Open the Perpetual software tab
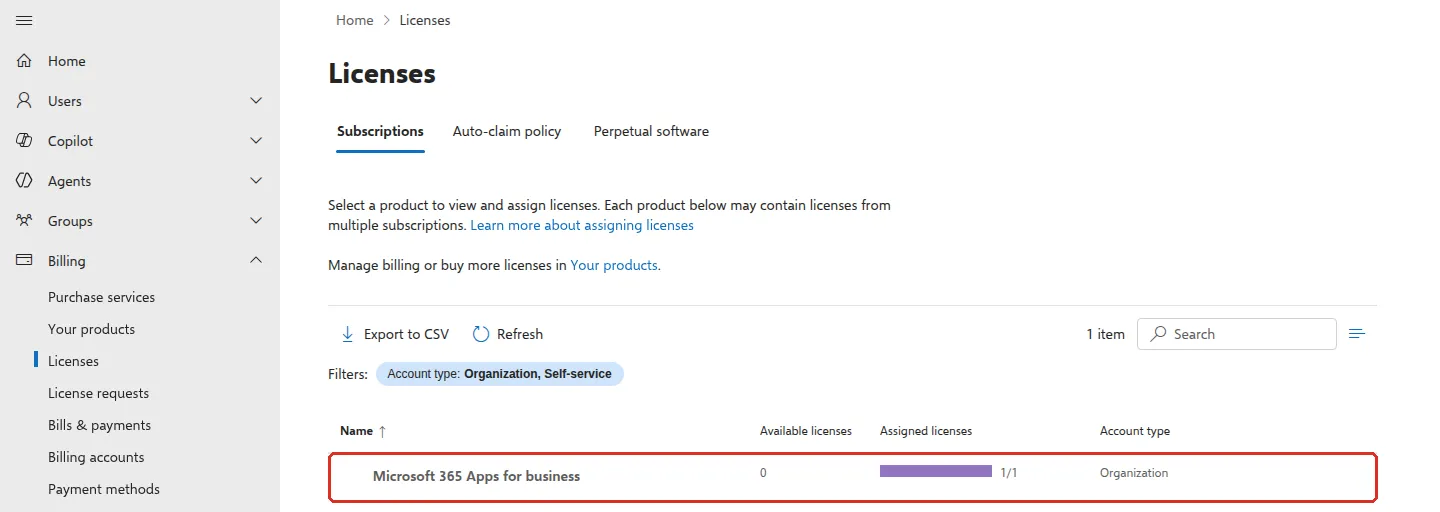The height and width of the screenshot is (512, 1440). point(651,131)
